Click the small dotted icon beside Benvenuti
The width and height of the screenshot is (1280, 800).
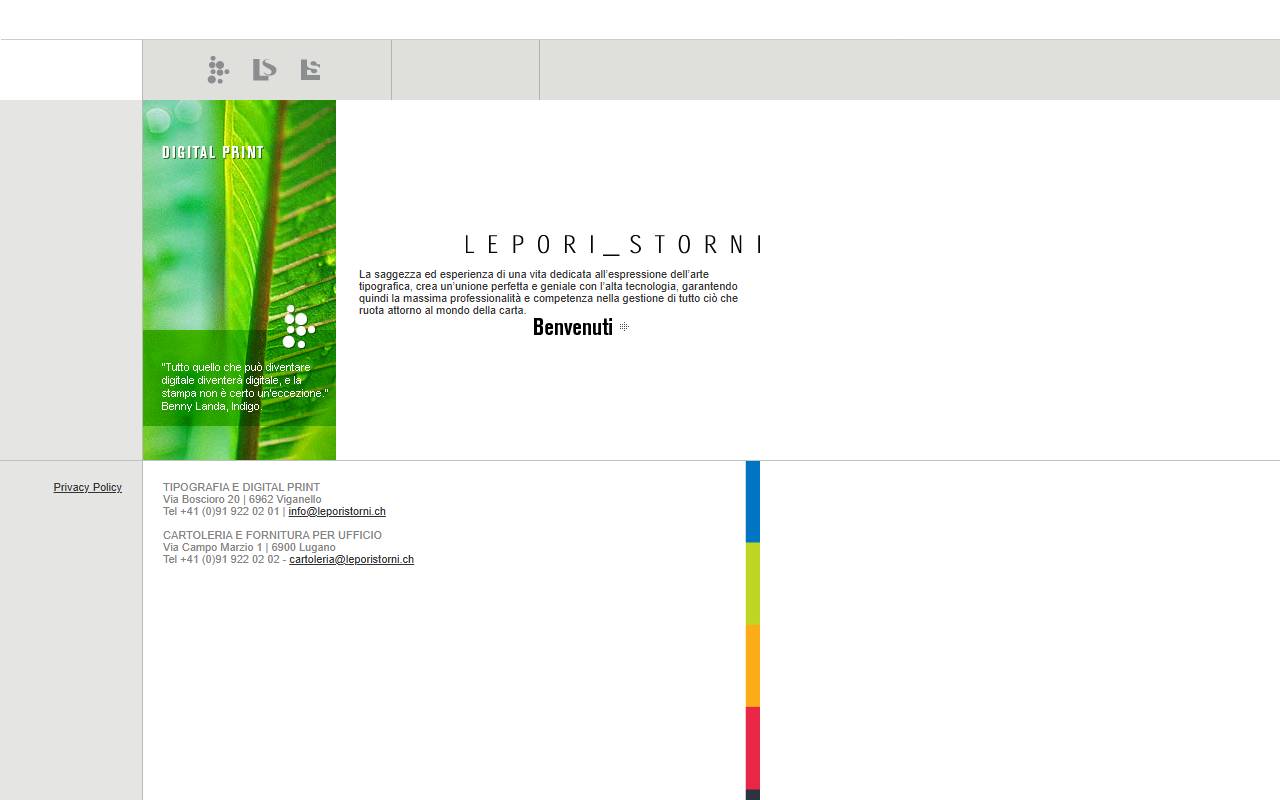624,327
